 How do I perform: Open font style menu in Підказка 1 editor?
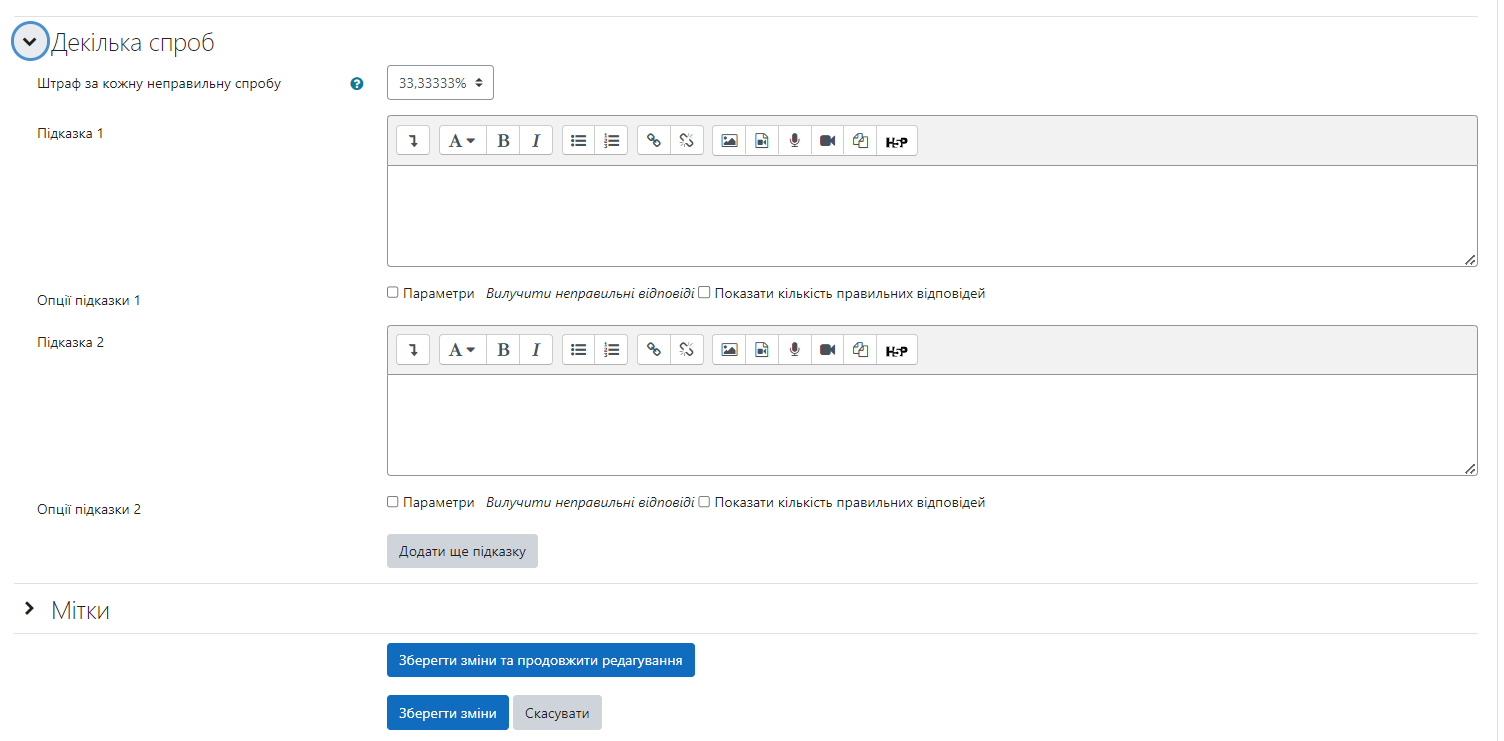click(x=462, y=141)
